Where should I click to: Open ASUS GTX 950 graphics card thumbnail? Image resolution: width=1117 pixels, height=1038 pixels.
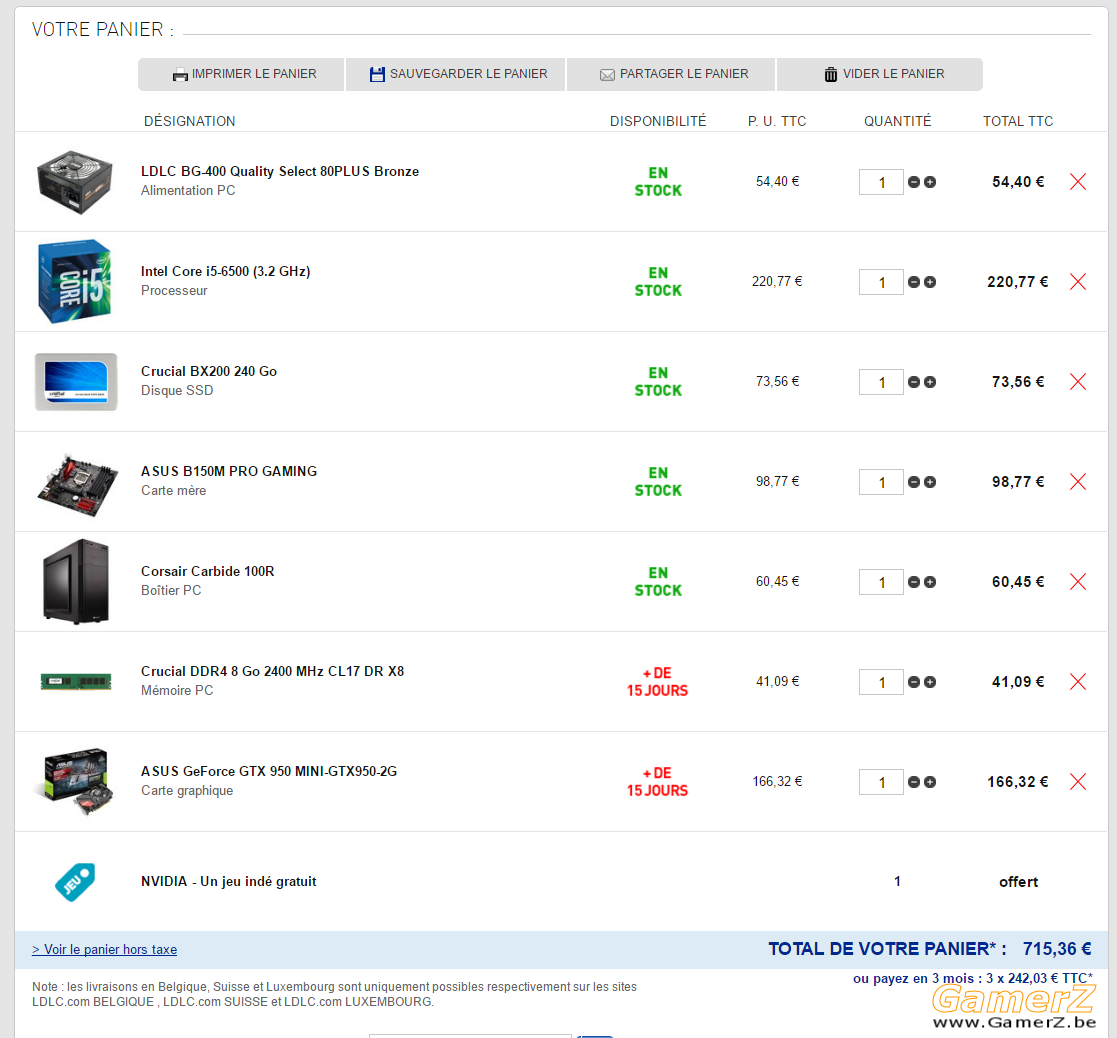(x=75, y=782)
